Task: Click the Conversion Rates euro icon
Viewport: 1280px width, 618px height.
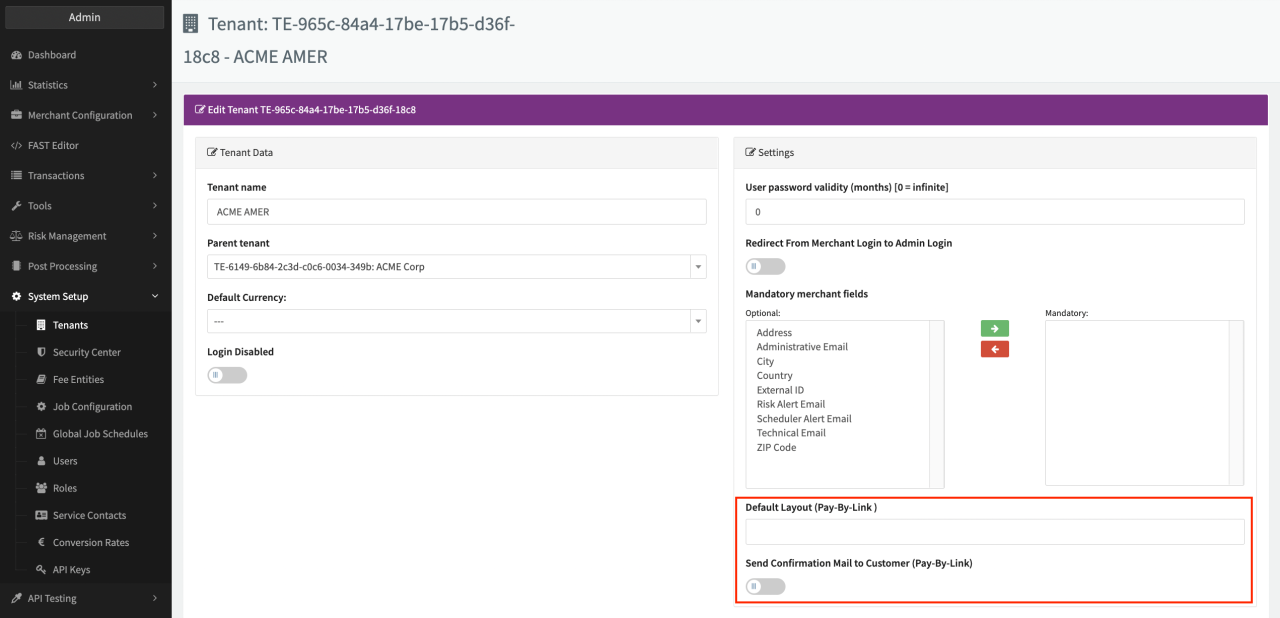Action: (41, 542)
